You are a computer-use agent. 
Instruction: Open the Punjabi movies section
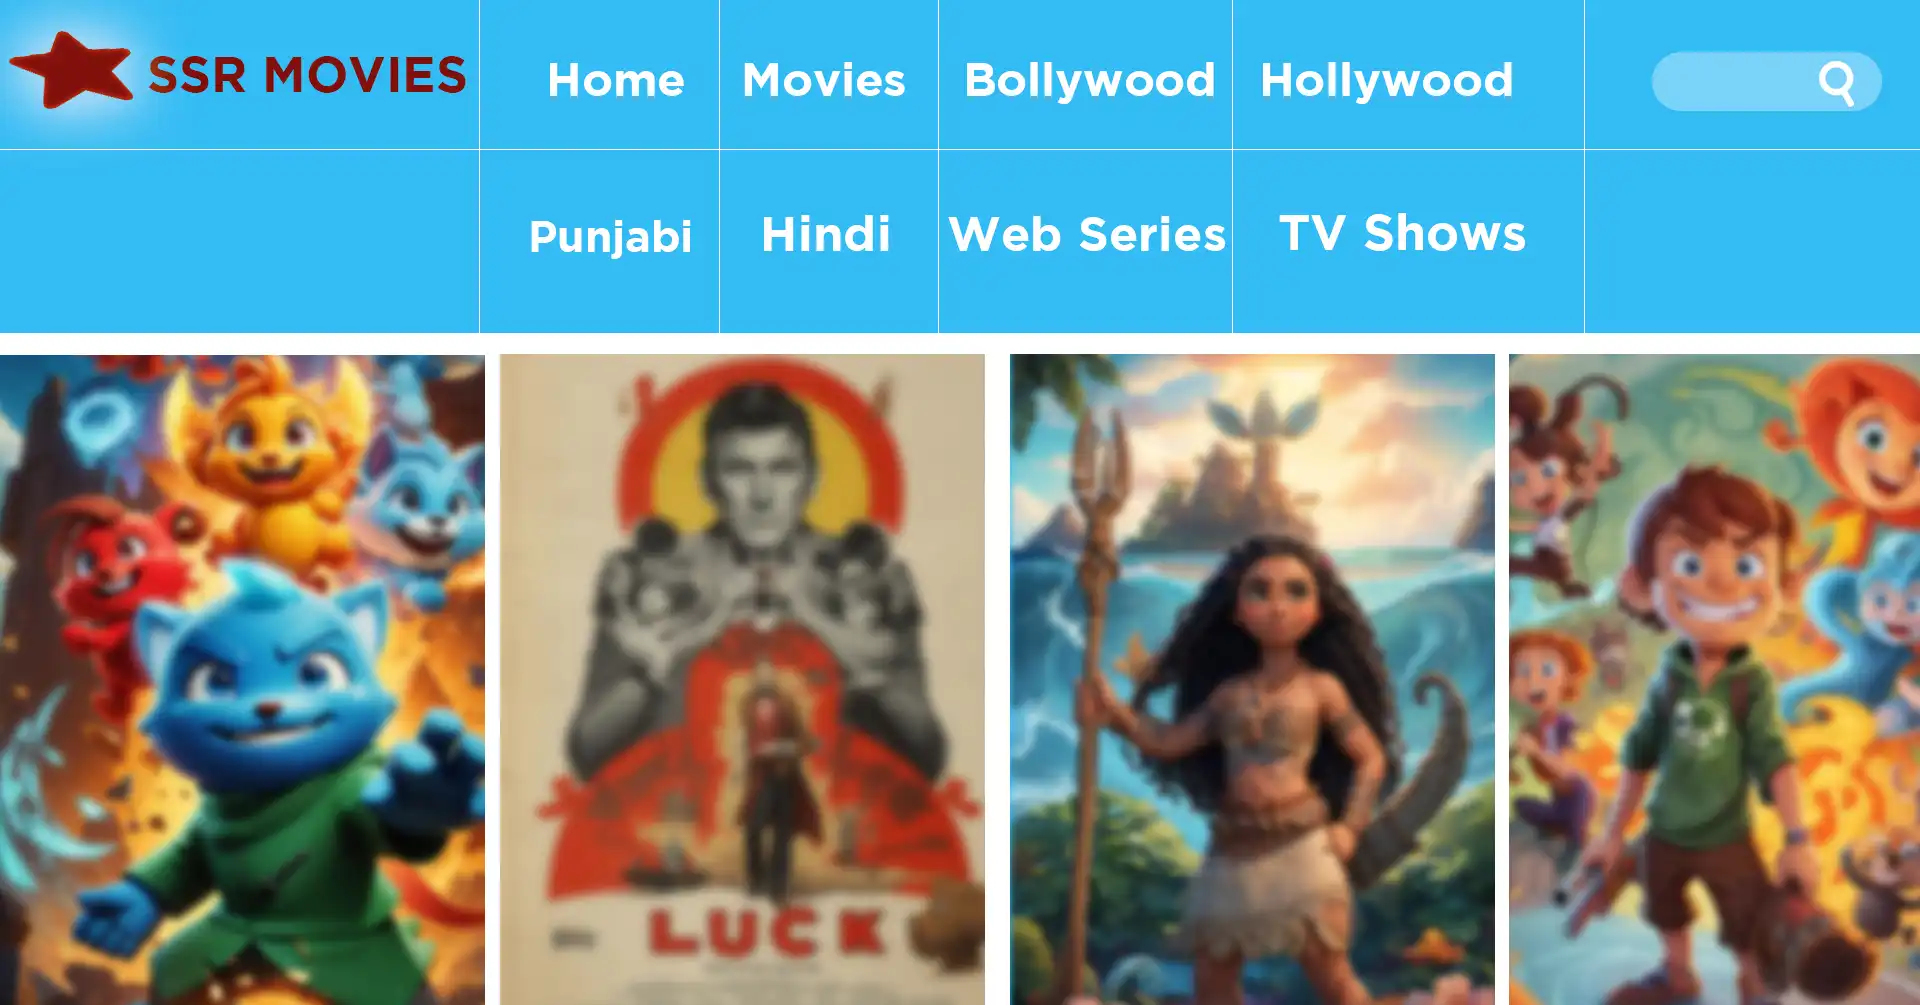tap(610, 237)
